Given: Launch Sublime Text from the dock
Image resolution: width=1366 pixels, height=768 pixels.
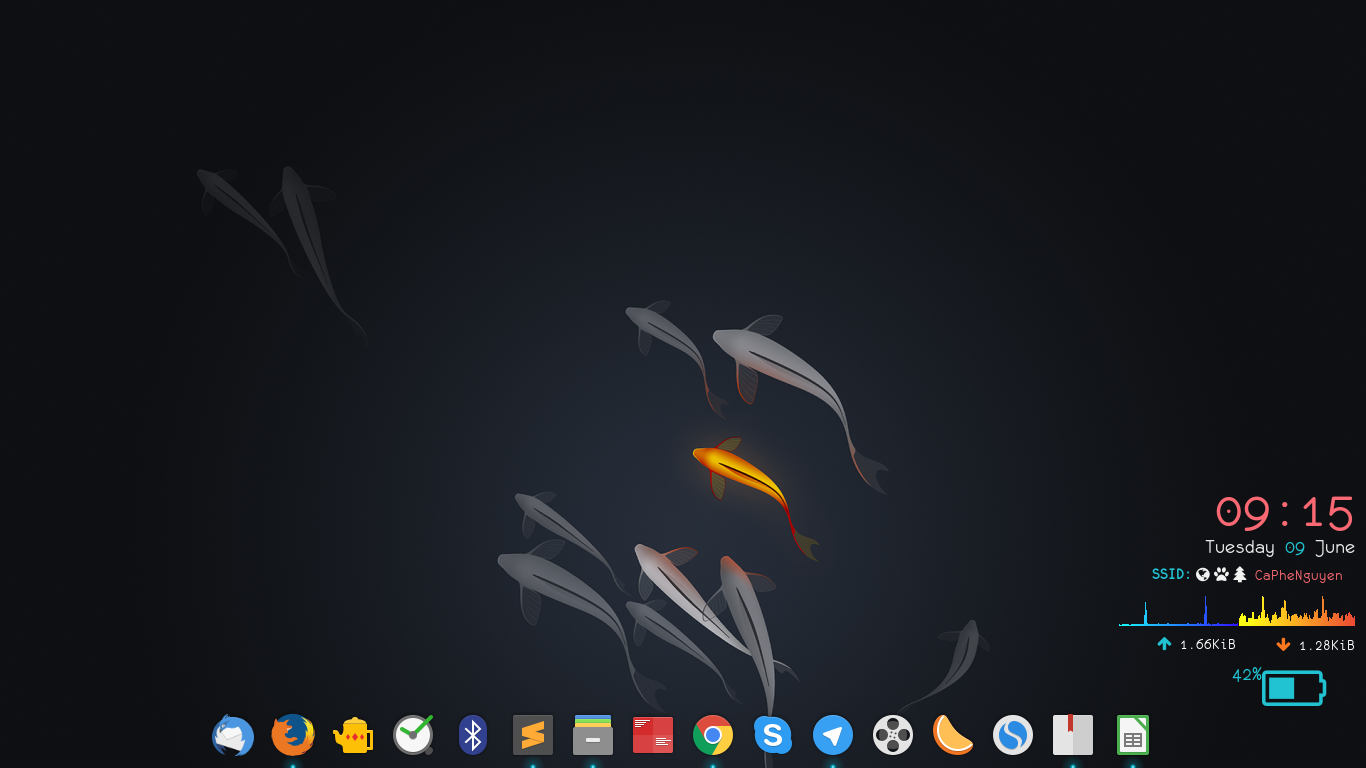Looking at the screenshot, I should [533, 735].
